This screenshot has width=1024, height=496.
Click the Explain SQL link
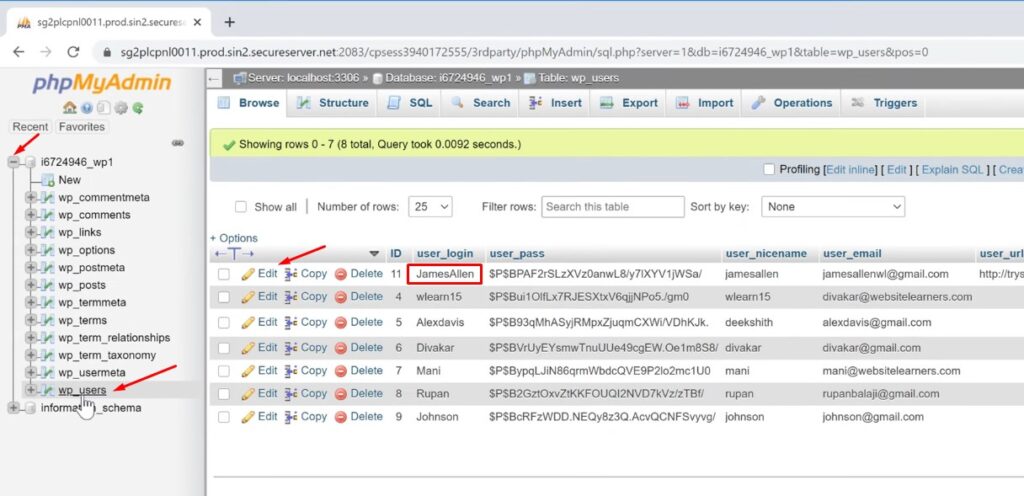pos(952,170)
